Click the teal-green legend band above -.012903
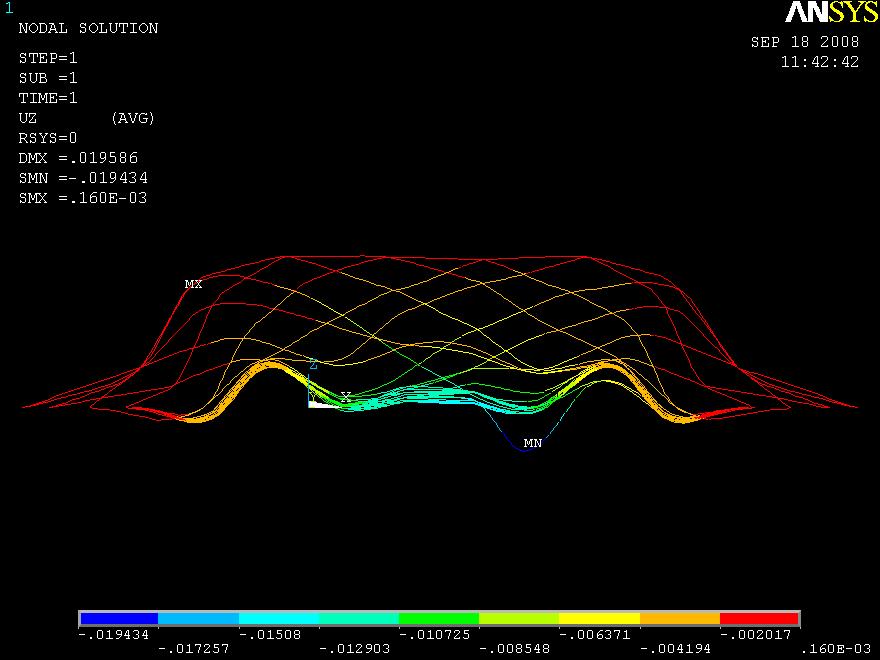This screenshot has height=660, width=880. point(359,618)
